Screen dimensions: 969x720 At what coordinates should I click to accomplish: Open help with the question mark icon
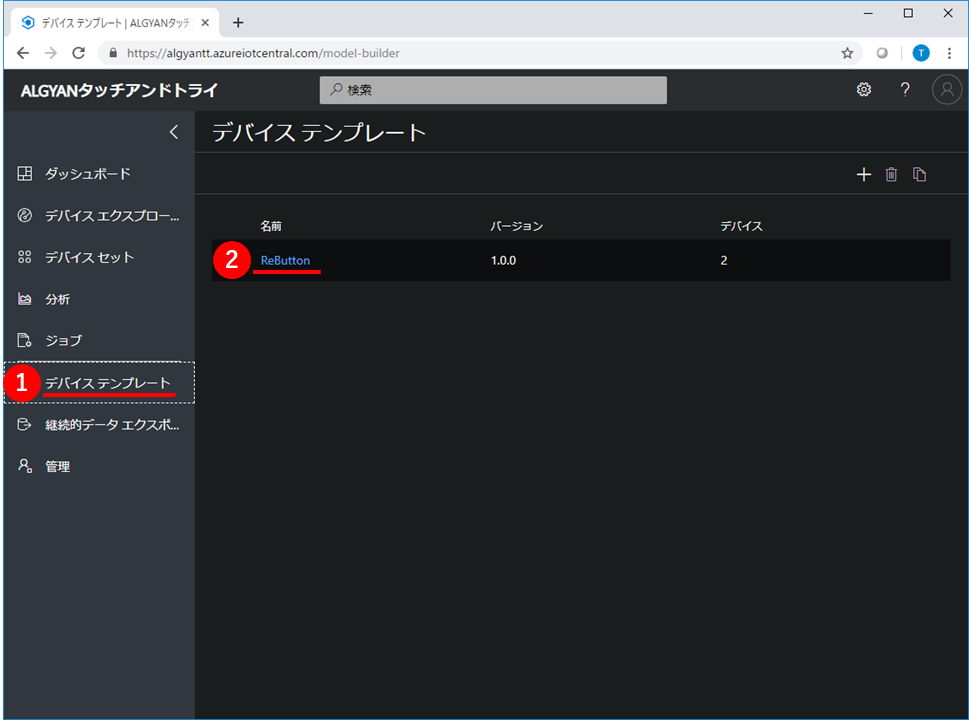[905, 90]
